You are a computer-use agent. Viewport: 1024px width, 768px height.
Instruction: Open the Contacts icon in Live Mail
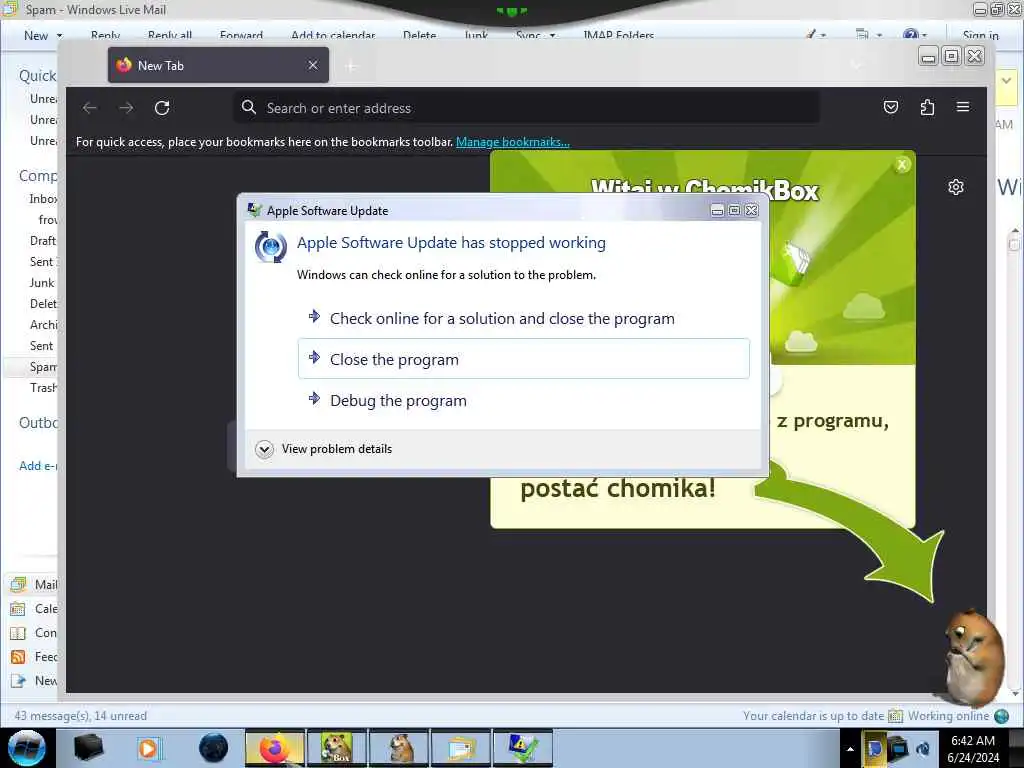(x=18, y=633)
